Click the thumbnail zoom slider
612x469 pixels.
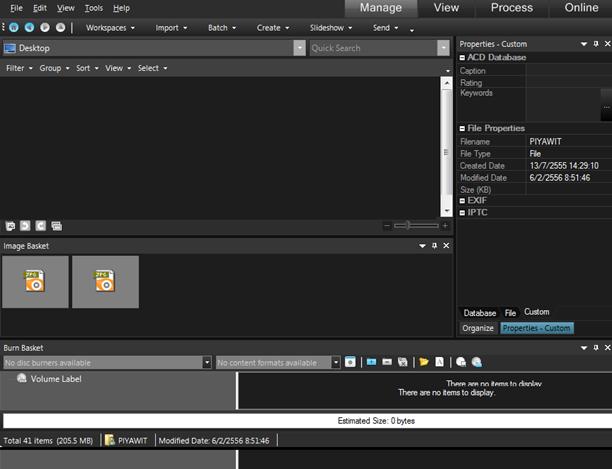pyautogui.click(x=416, y=226)
